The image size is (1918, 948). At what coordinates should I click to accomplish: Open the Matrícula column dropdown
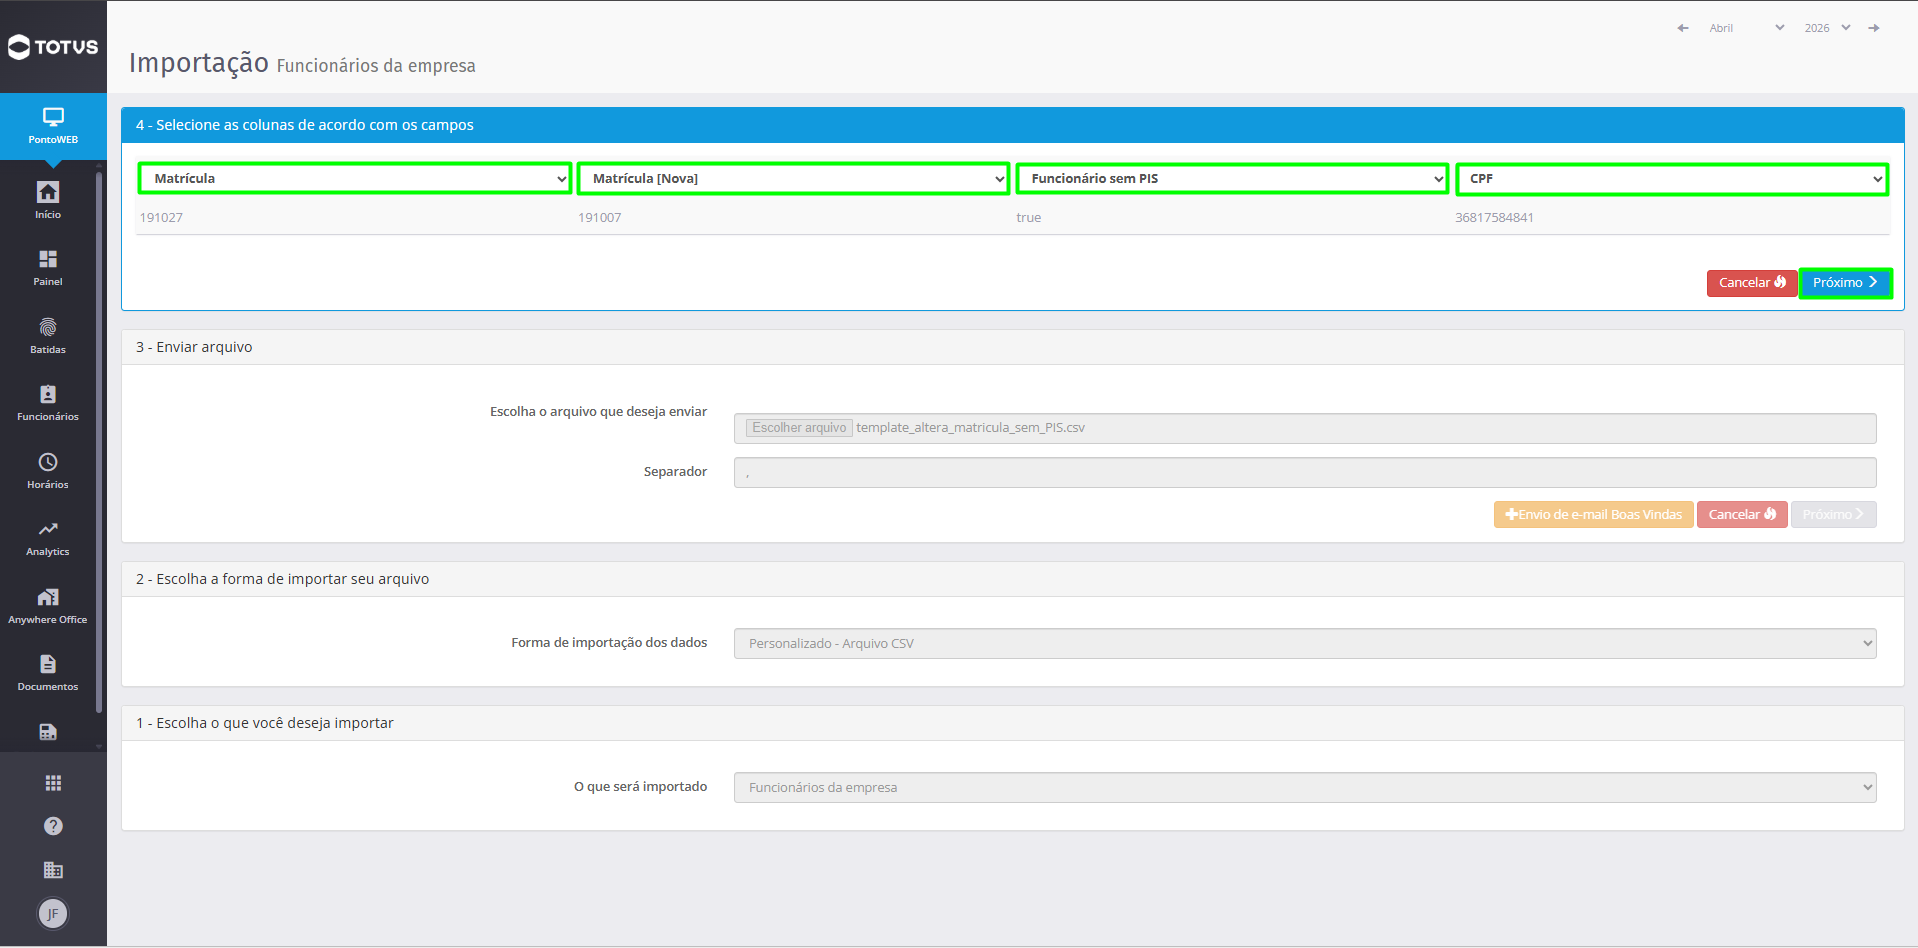[355, 179]
